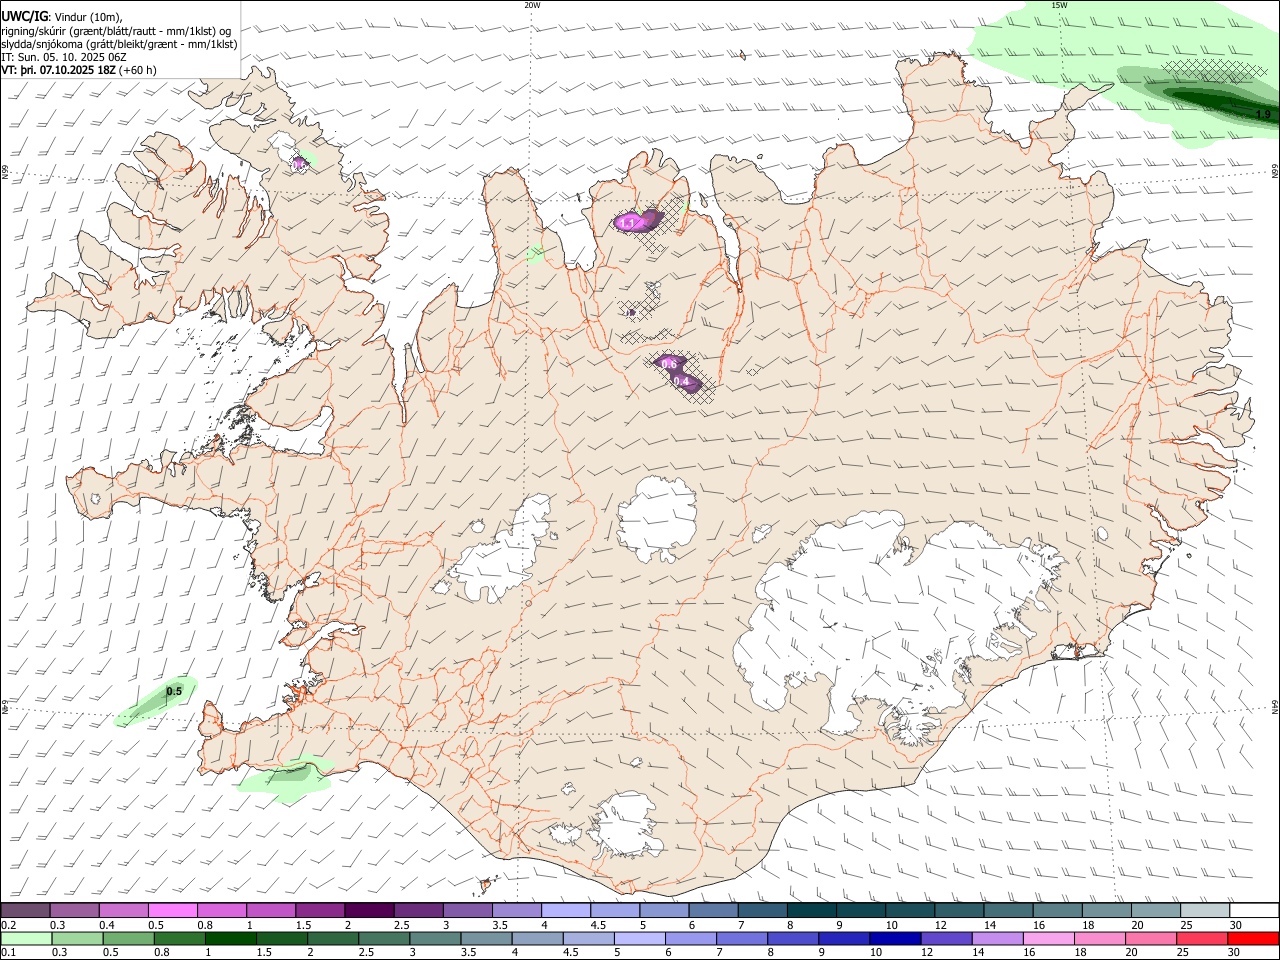This screenshot has width=1280, height=960.
Task: Click the 'VT: þri. 07.10.2025 18Z' valid time
Action: (59, 70)
